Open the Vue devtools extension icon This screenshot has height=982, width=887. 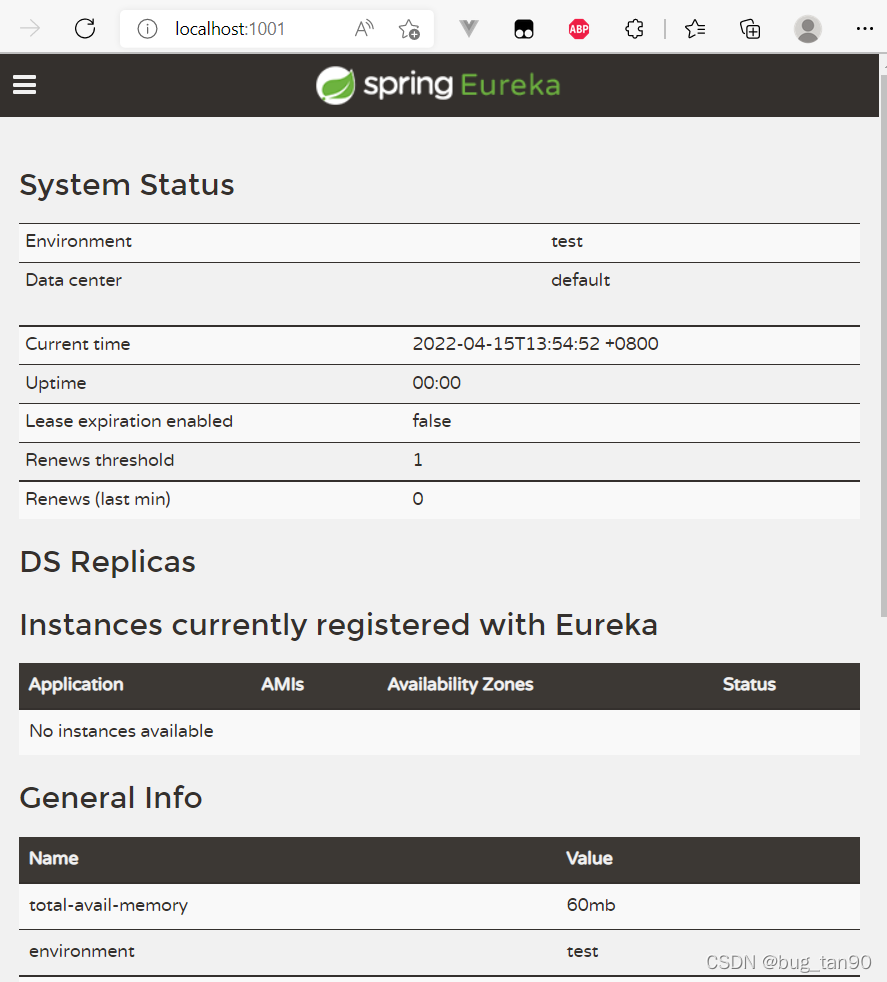tap(469, 29)
